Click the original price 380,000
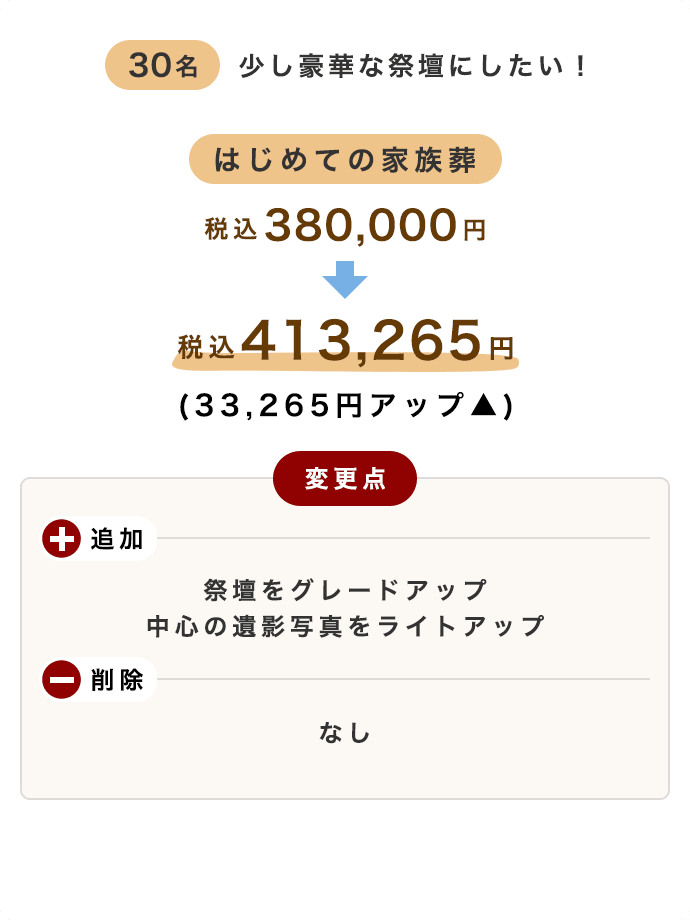The image size is (690, 920). pyautogui.click(x=361, y=227)
